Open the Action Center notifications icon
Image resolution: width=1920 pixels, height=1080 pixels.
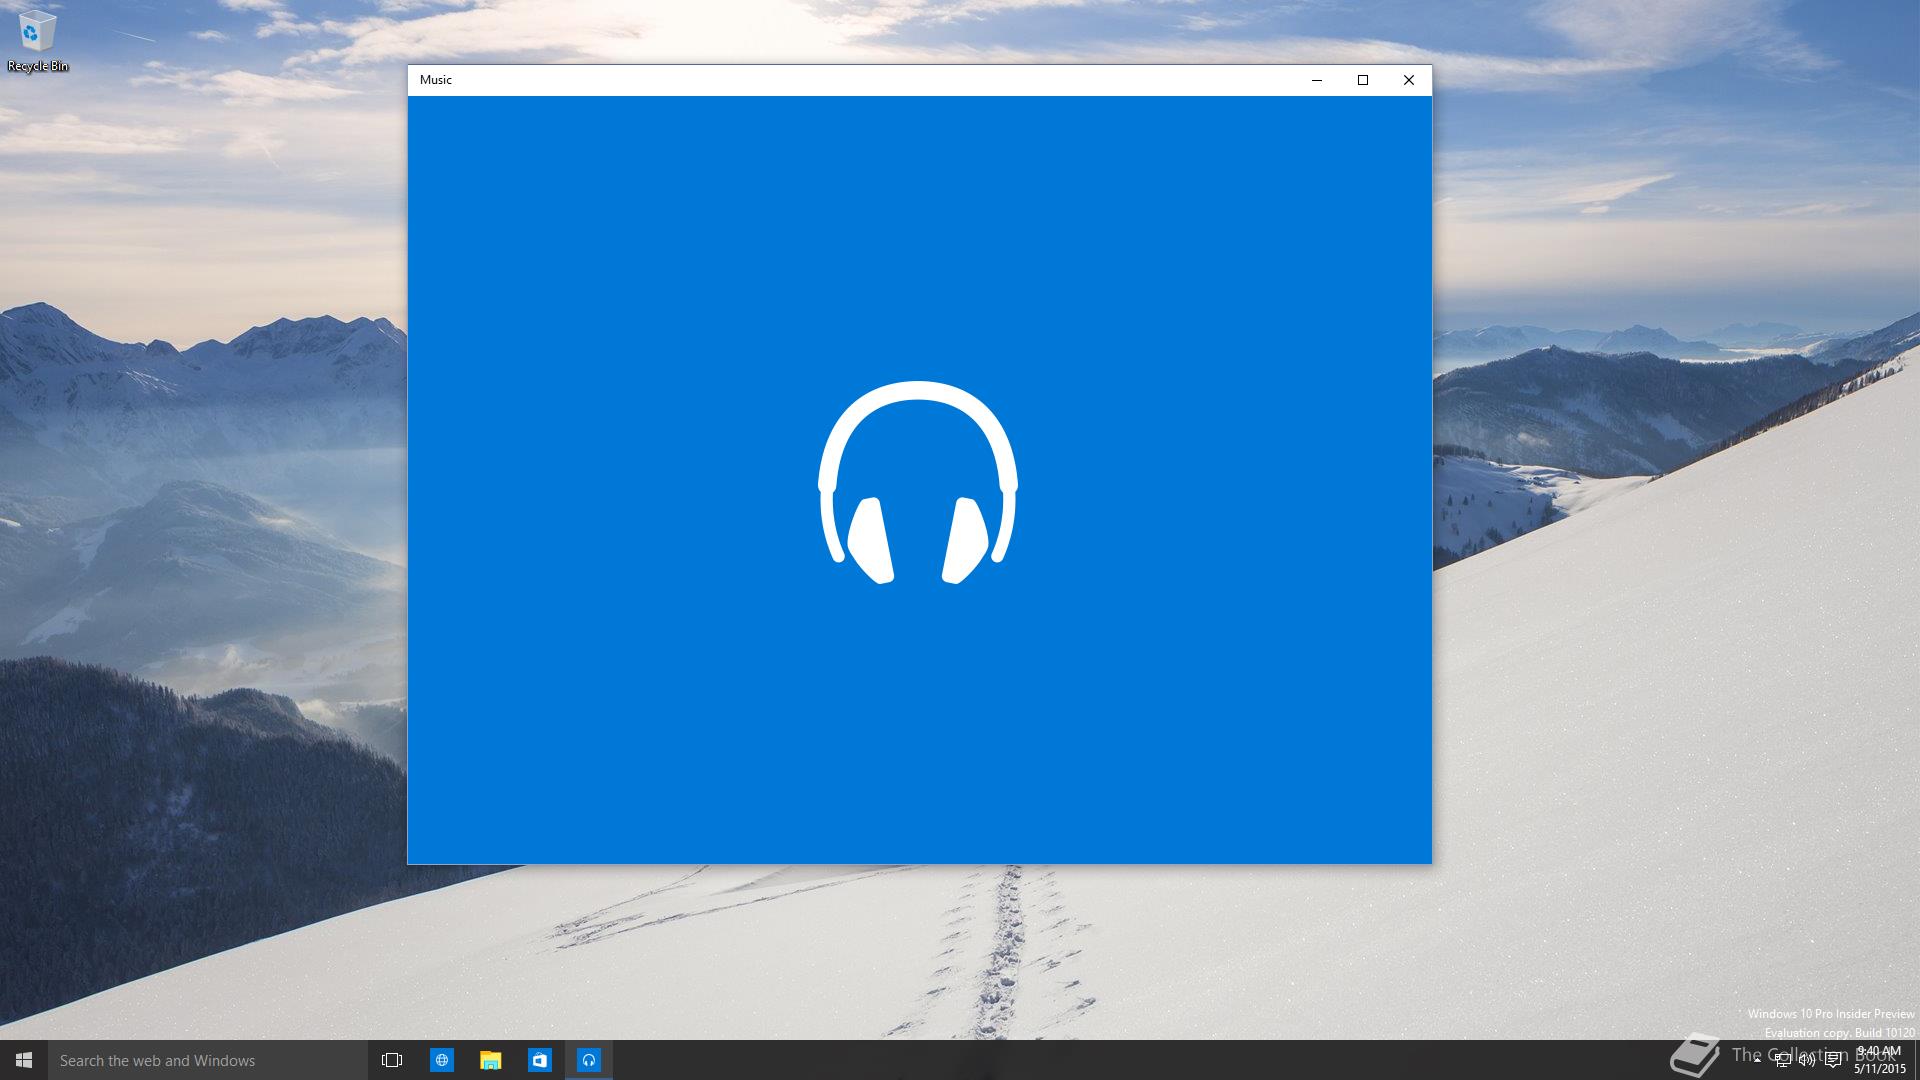coord(1832,1060)
